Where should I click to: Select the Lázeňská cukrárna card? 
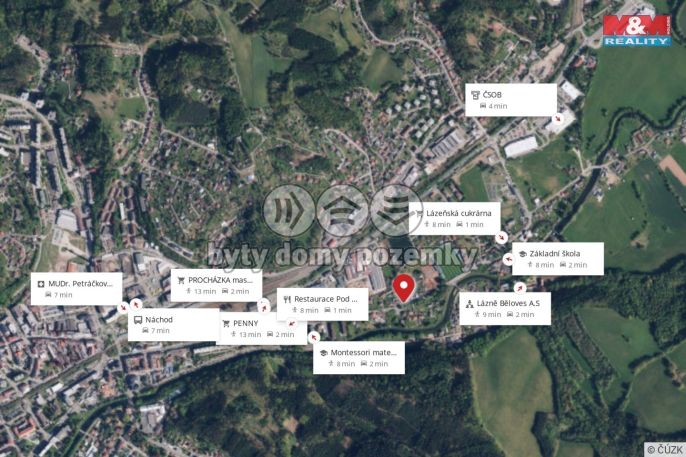[455, 219]
